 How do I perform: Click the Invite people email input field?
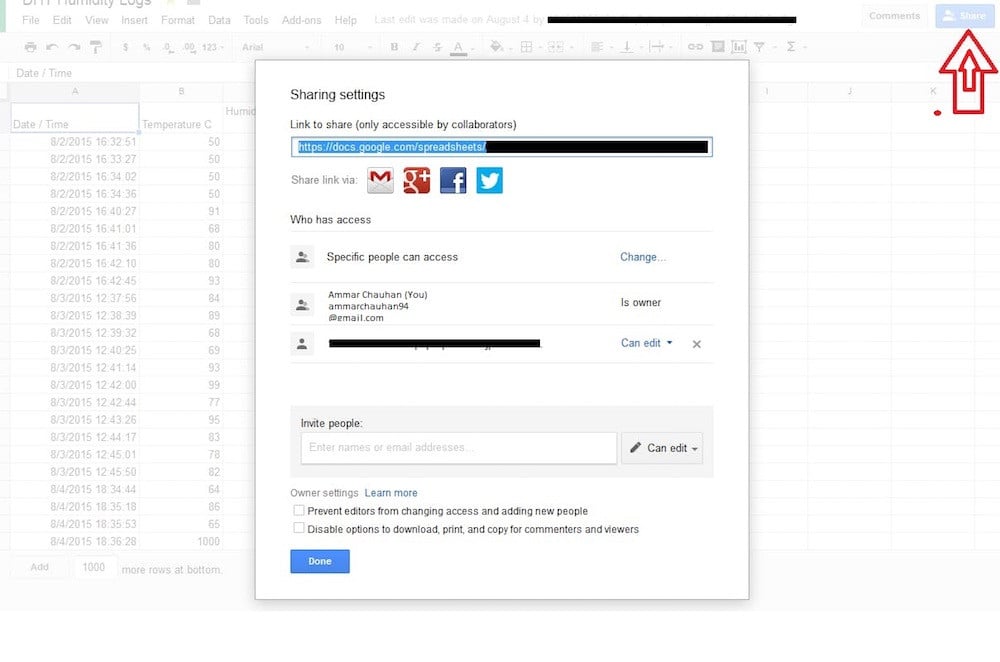click(459, 448)
